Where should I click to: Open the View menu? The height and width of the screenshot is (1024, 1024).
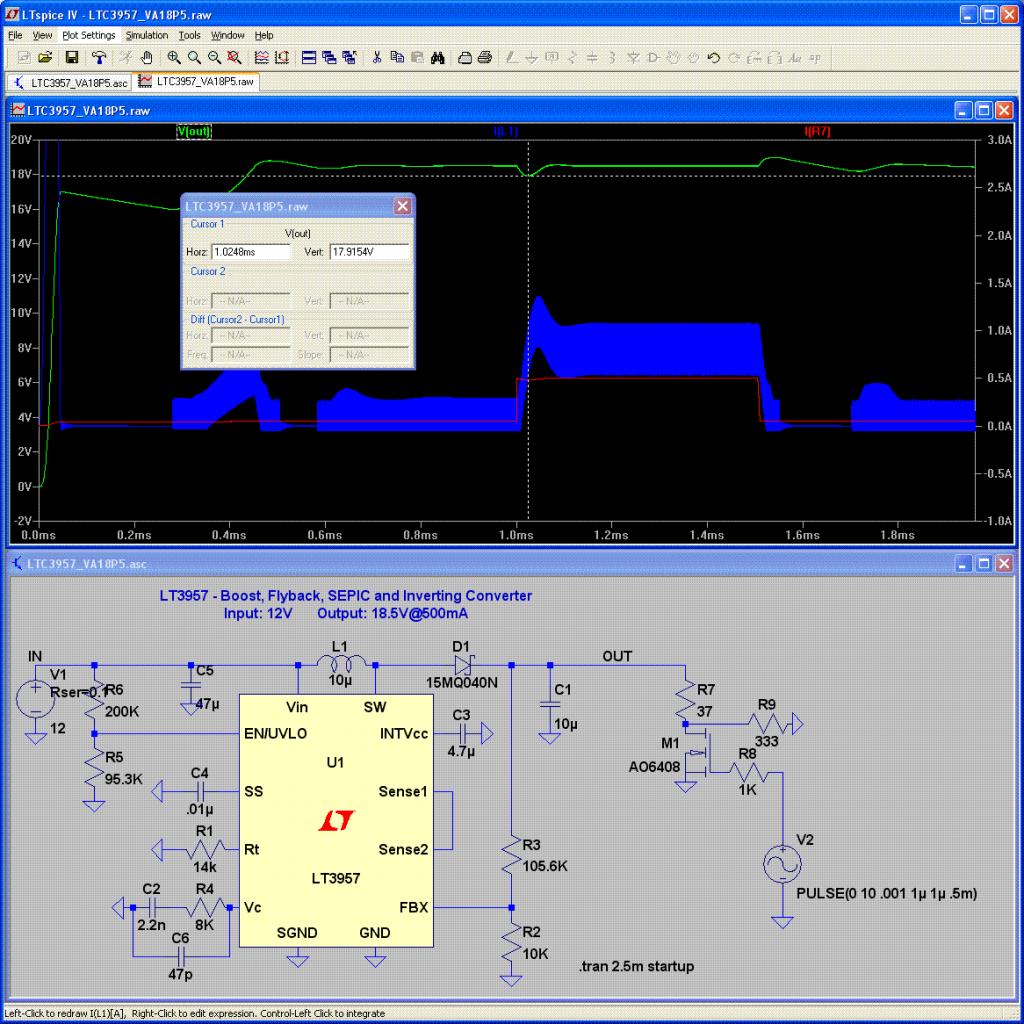pyautogui.click(x=42, y=35)
